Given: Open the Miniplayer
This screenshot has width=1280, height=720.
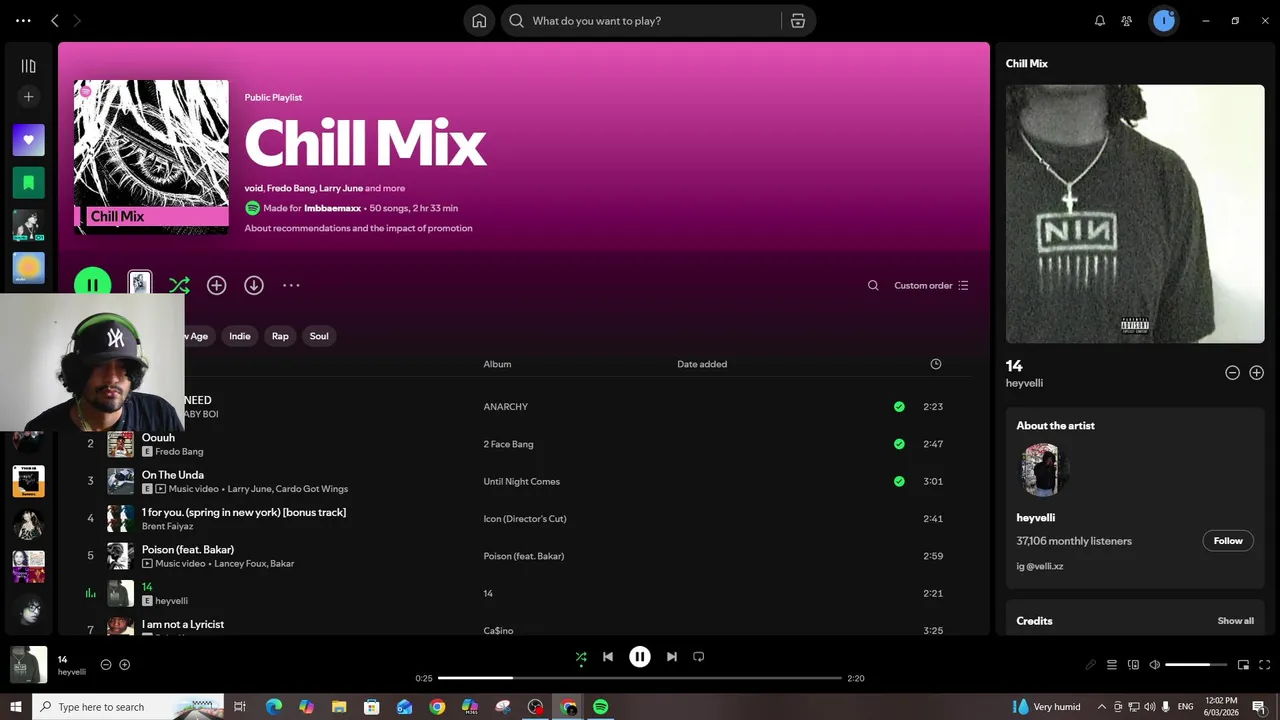Looking at the screenshot, I should click(1243, 665).
